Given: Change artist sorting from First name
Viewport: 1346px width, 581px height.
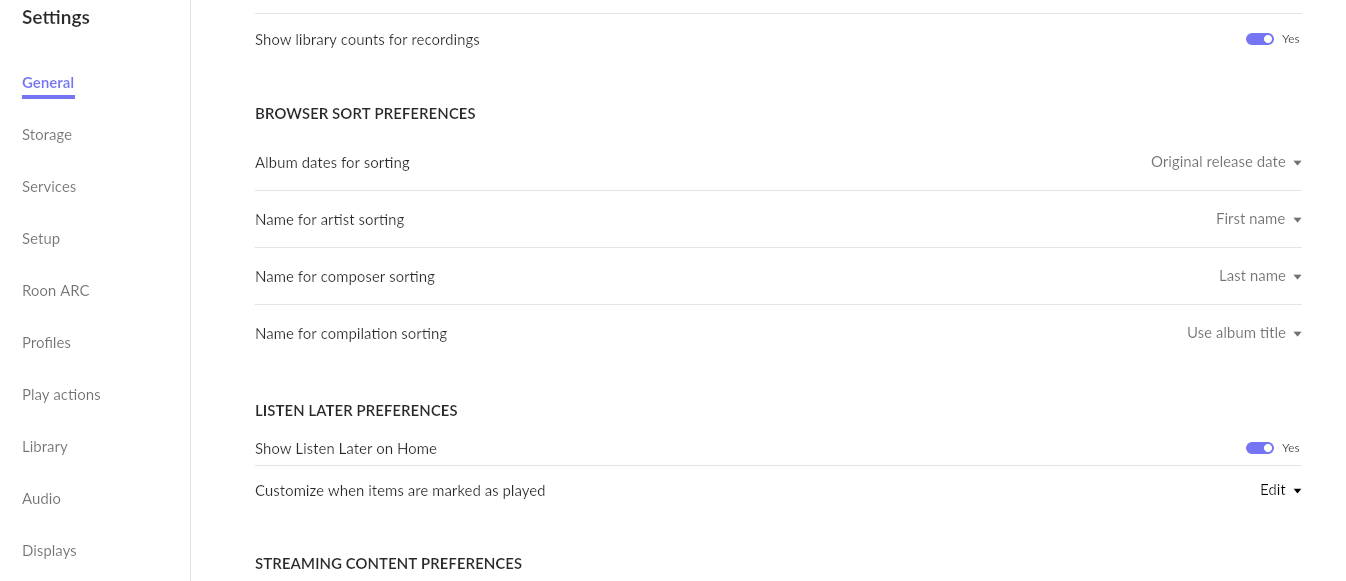Looking at the screenshot, I should tap(1257, 219).
